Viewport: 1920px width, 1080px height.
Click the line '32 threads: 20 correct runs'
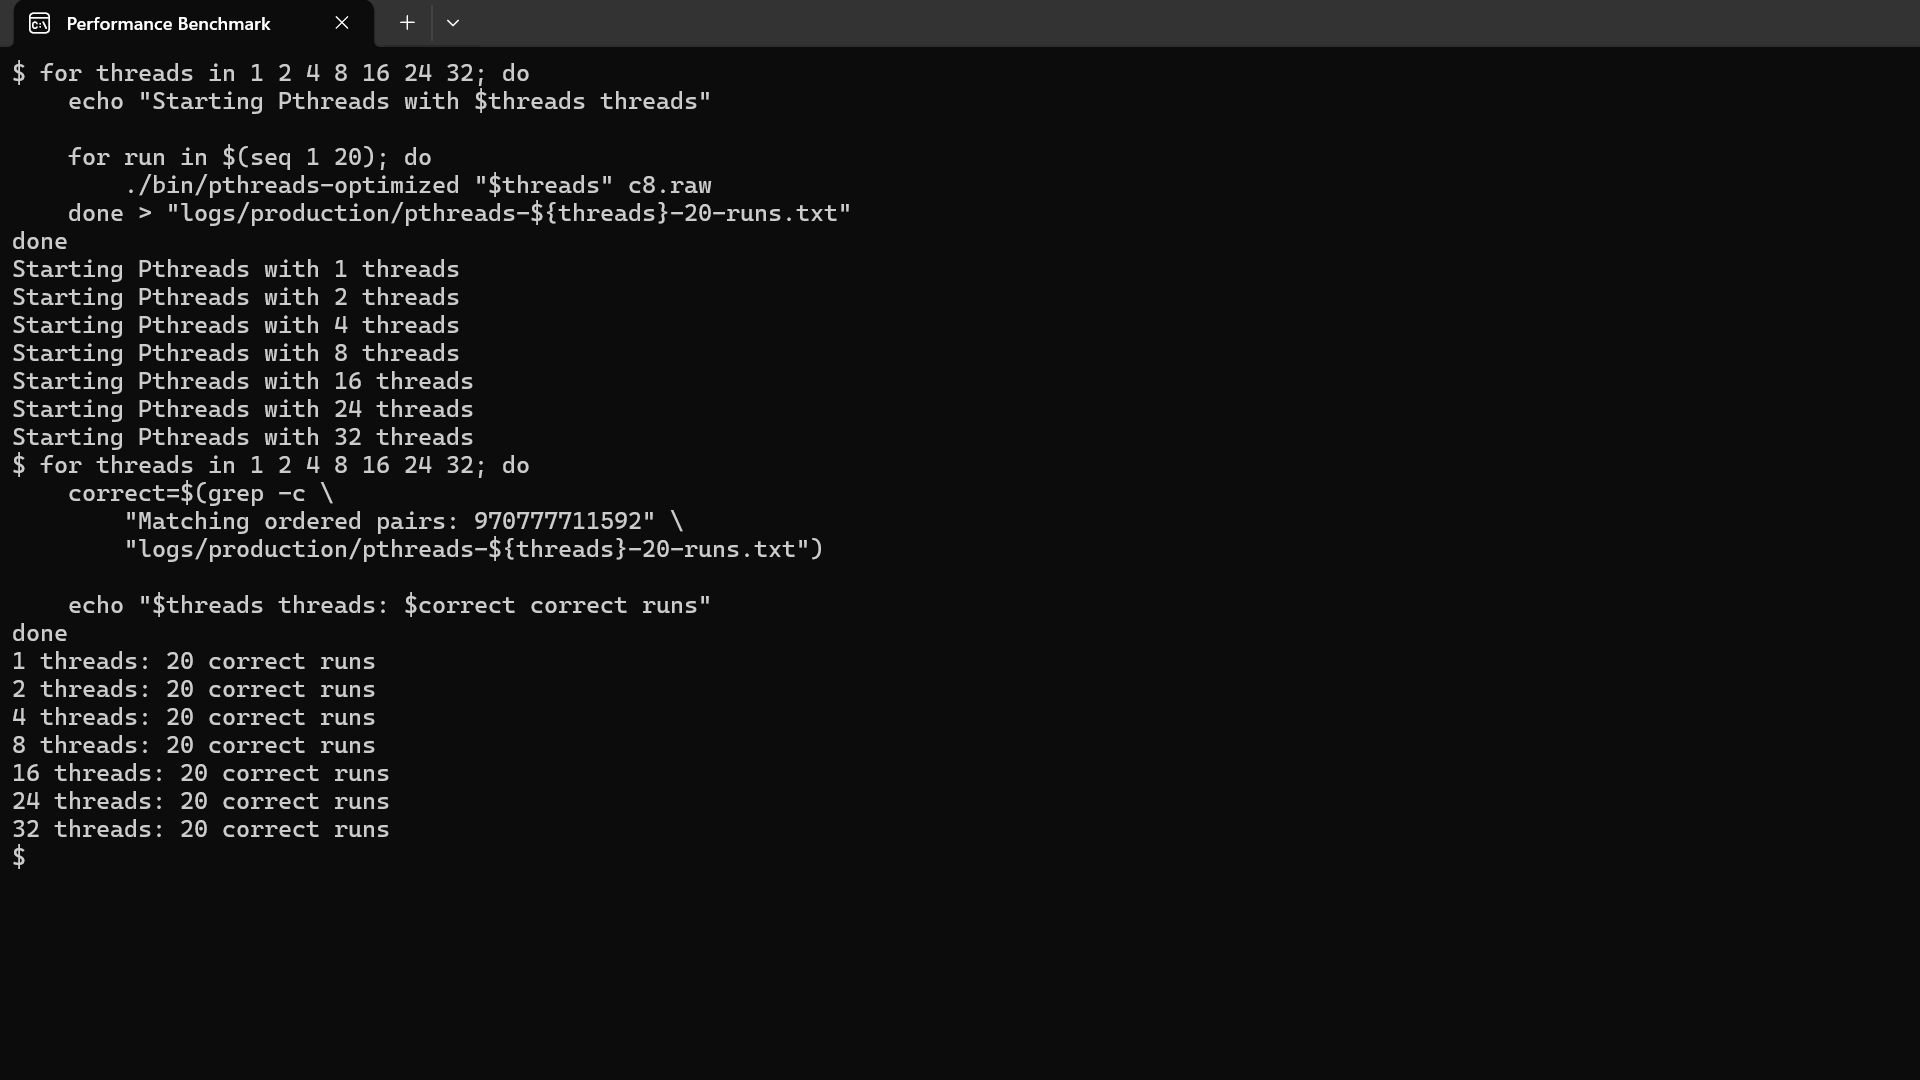(201, 830)
